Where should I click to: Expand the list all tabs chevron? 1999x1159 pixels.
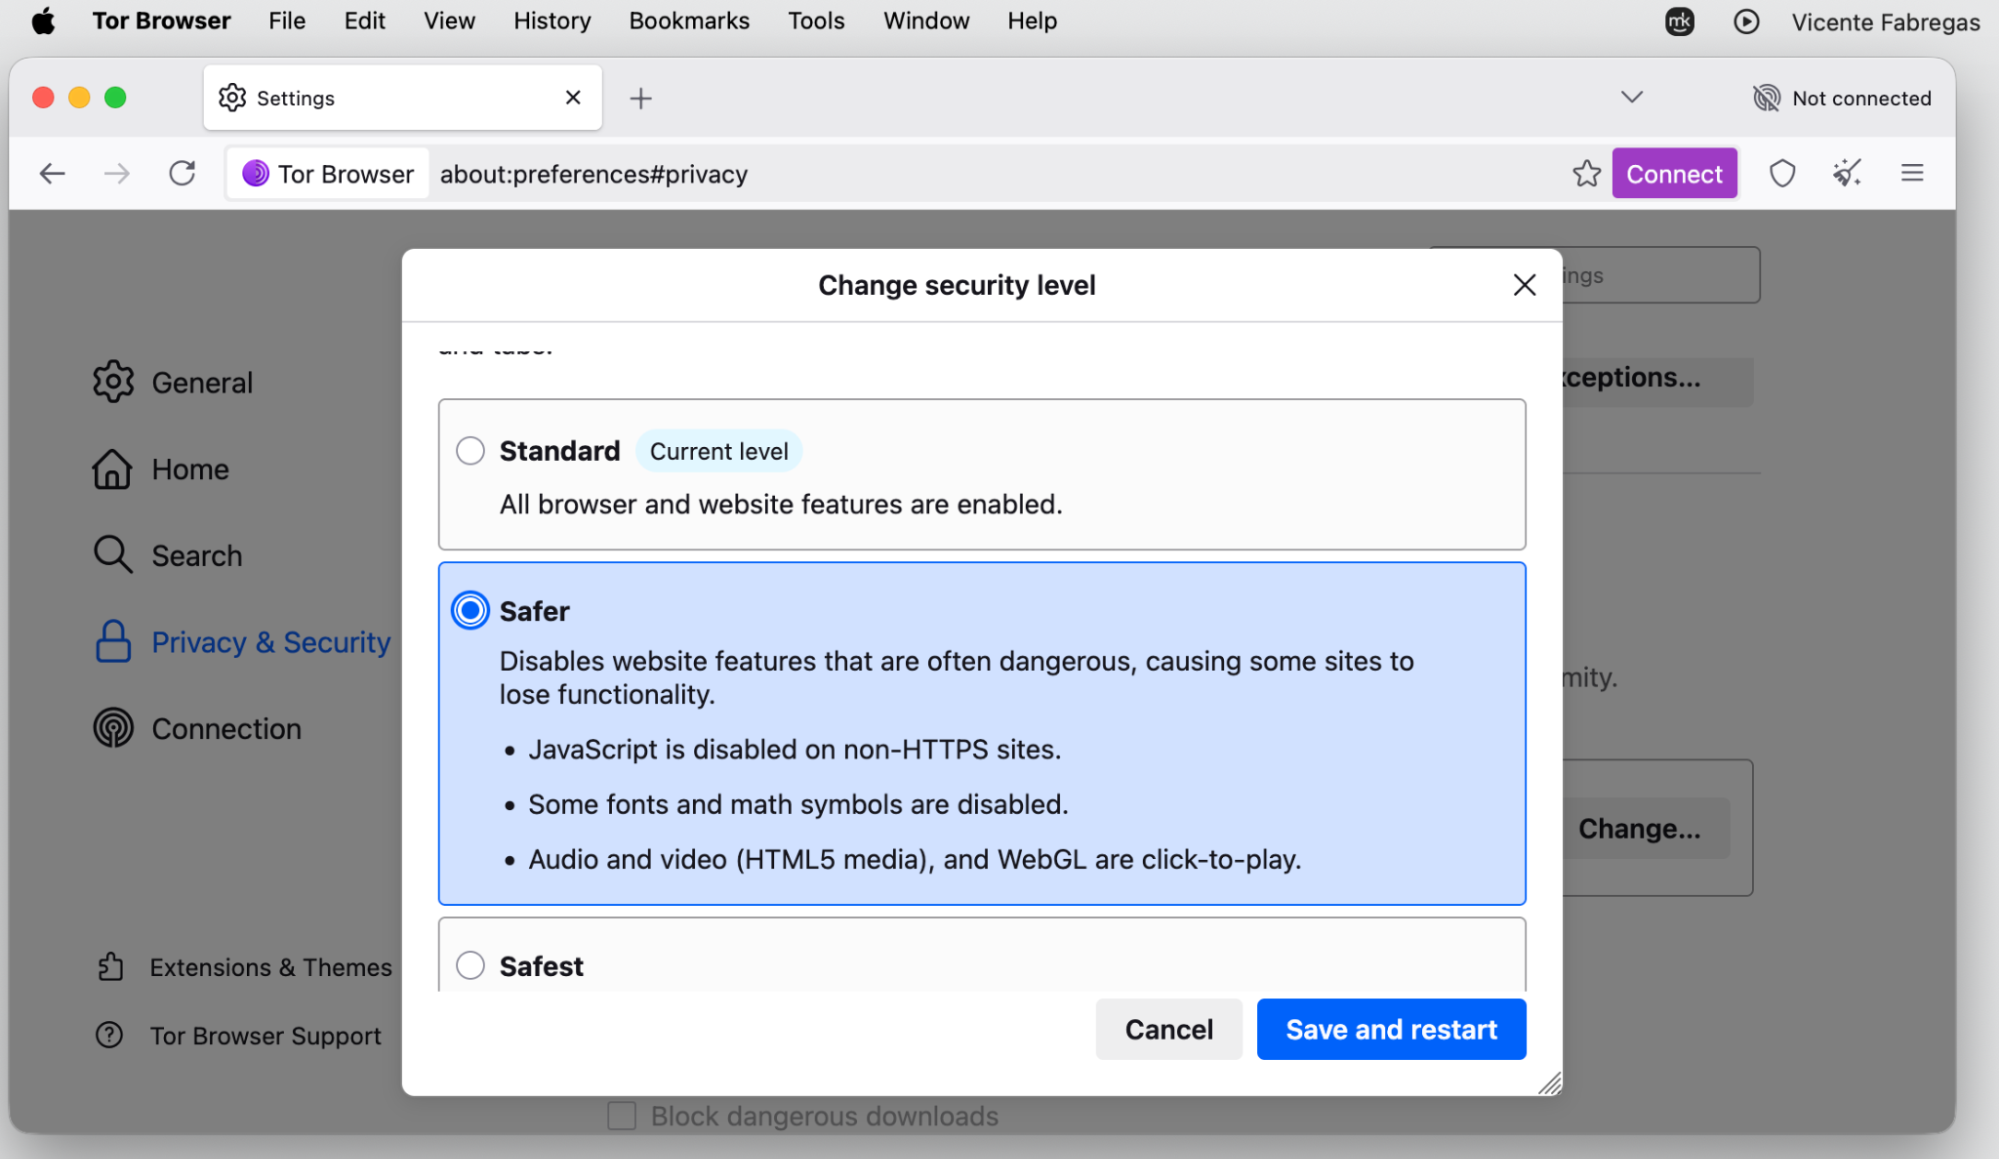(x=1632, y=97)
